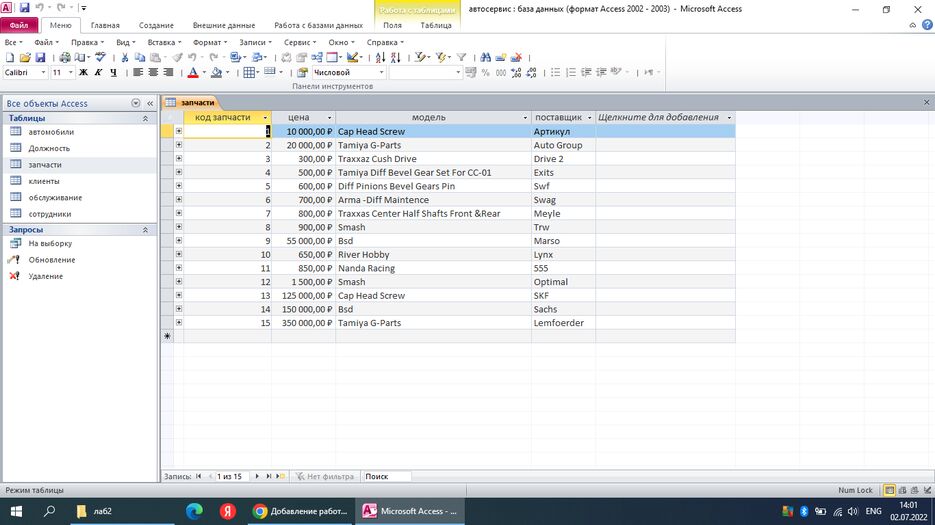Click the Поиск search field
This screenshot has height=525, width=935.
[386, 476]
